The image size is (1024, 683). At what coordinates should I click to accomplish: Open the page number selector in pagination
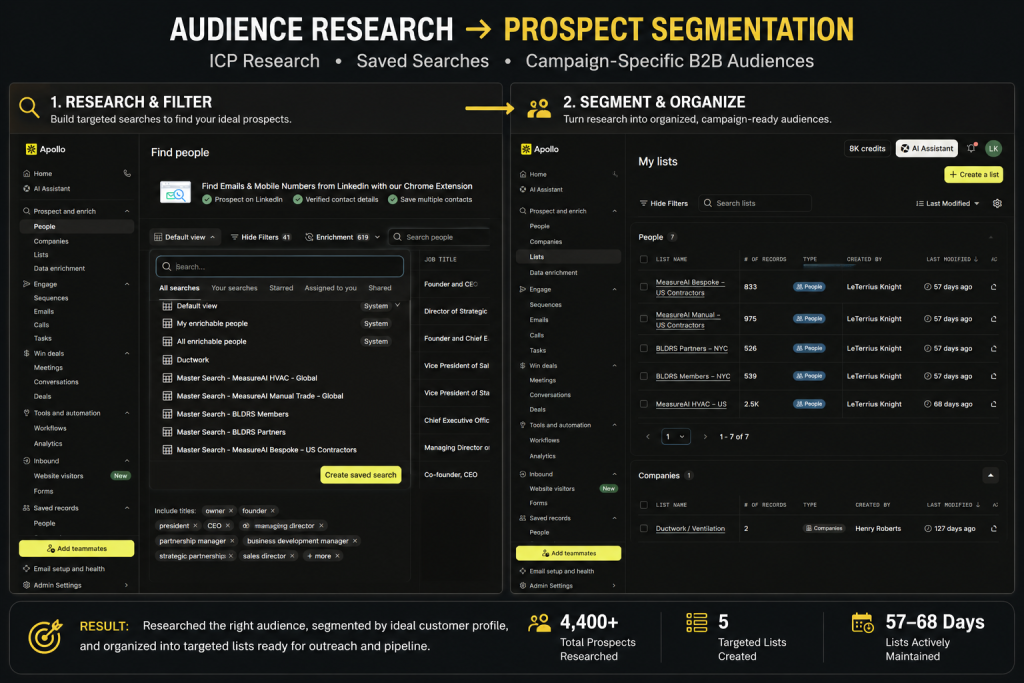click(675, 436)
